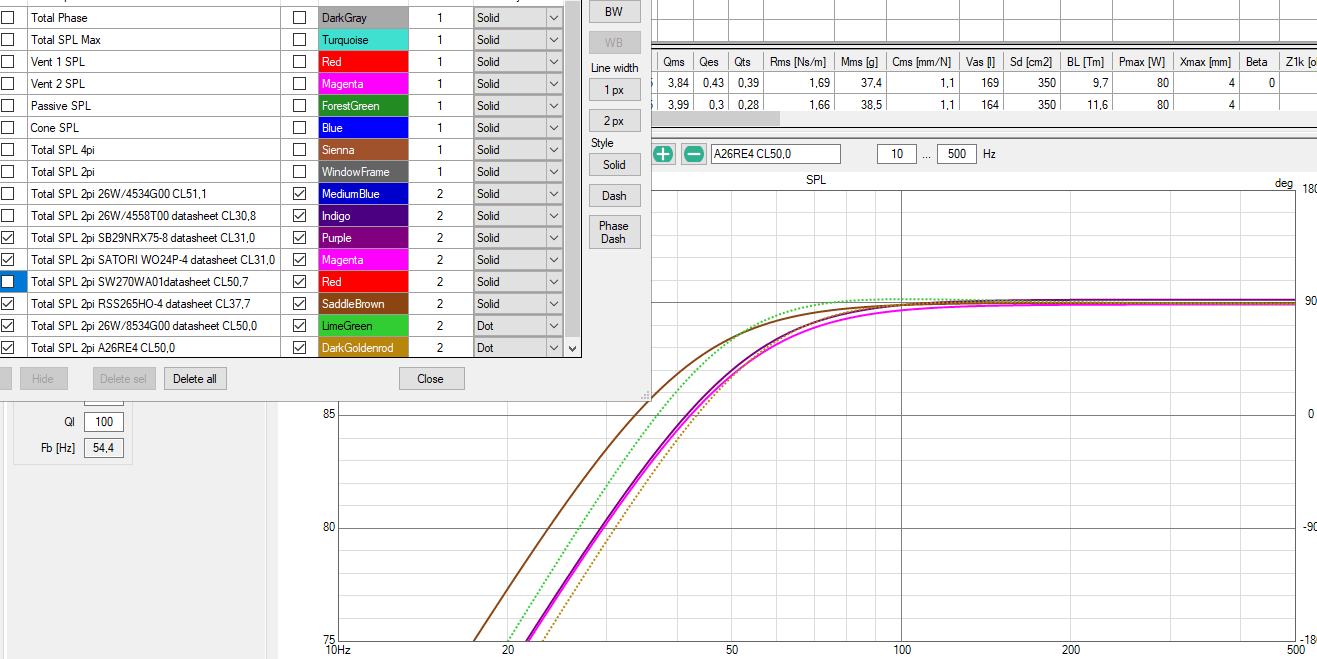Viewport: 1317px width, 659px height.
Task: Tick the leftmost checkbox of Total Phase row
Action: (x=8, y=18)
